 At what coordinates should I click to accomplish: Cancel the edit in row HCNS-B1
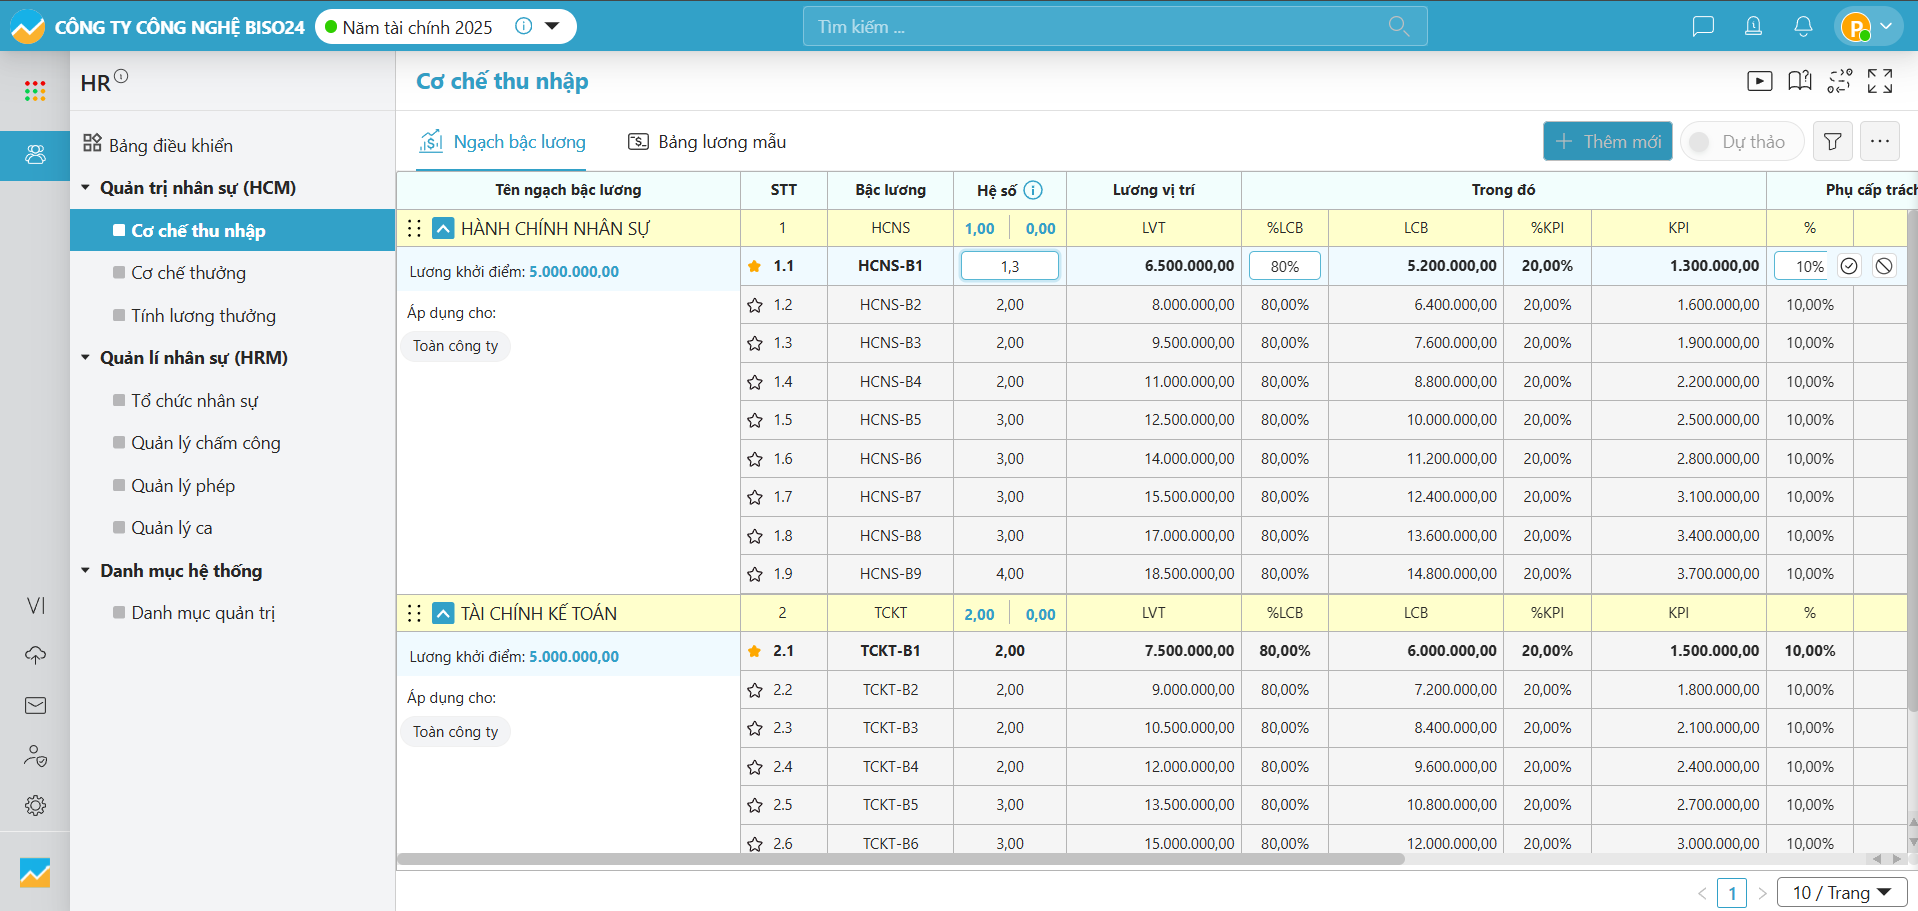pyautogui.click(x=1883, y=266)
